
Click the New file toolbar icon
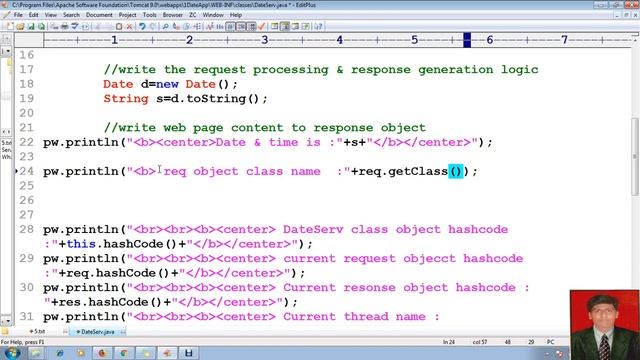9,27
